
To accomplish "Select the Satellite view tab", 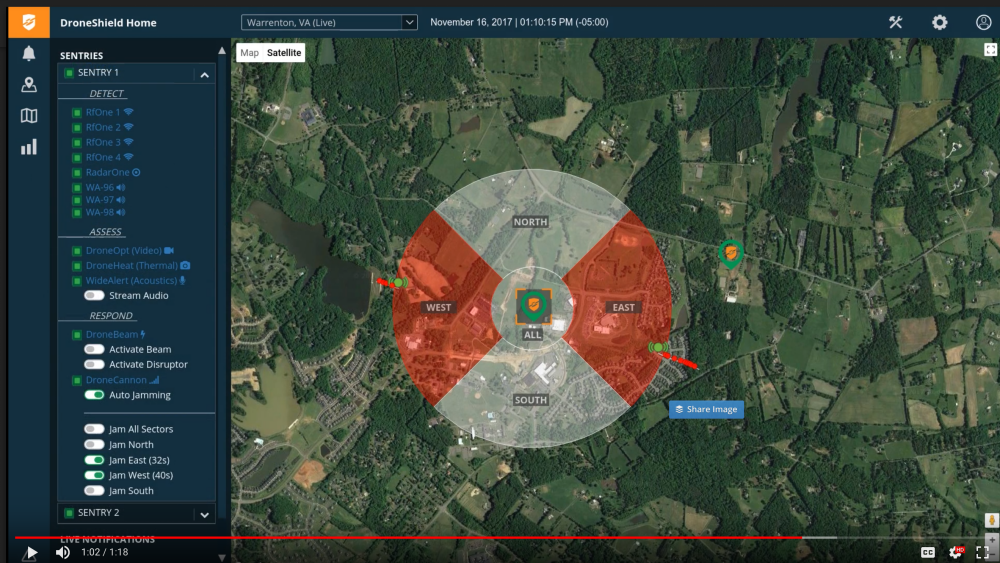I will pos(284,53).
